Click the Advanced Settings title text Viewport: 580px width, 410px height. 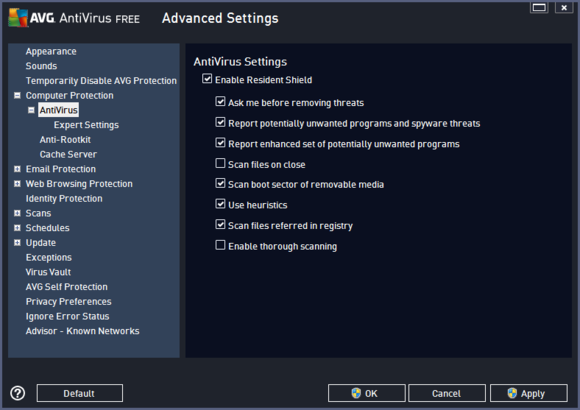pos(220,18)
